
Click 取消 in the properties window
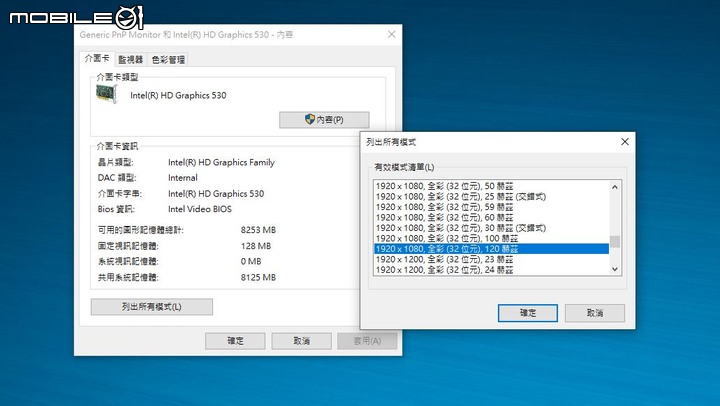tap(301, 341)
